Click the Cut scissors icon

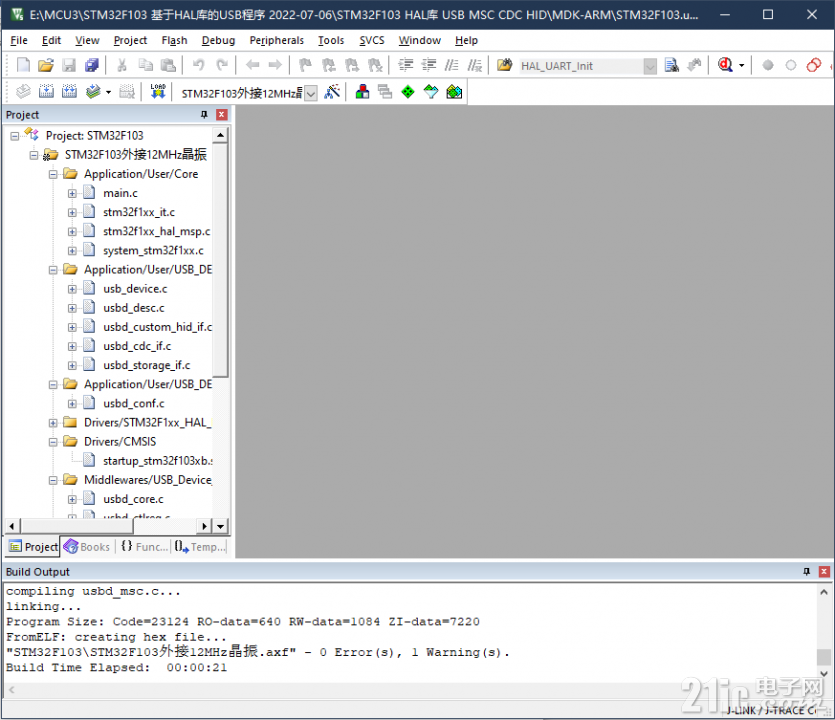(122, 65)
